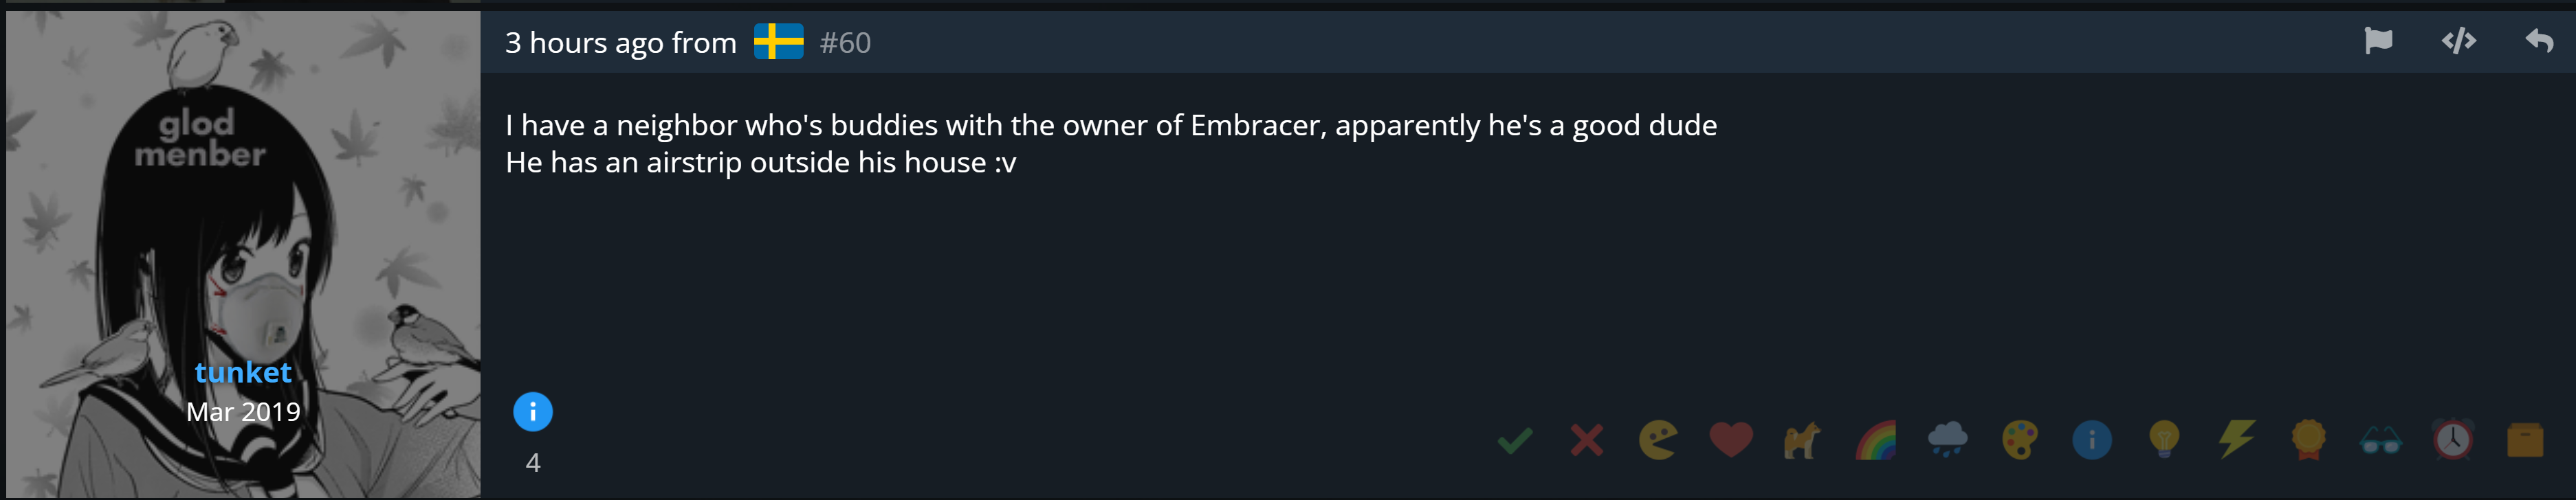The height and width of the screenshot is (500, 2576).
Task: Click the green checkmark agree reaction
Action: (x=1515, y=440)
